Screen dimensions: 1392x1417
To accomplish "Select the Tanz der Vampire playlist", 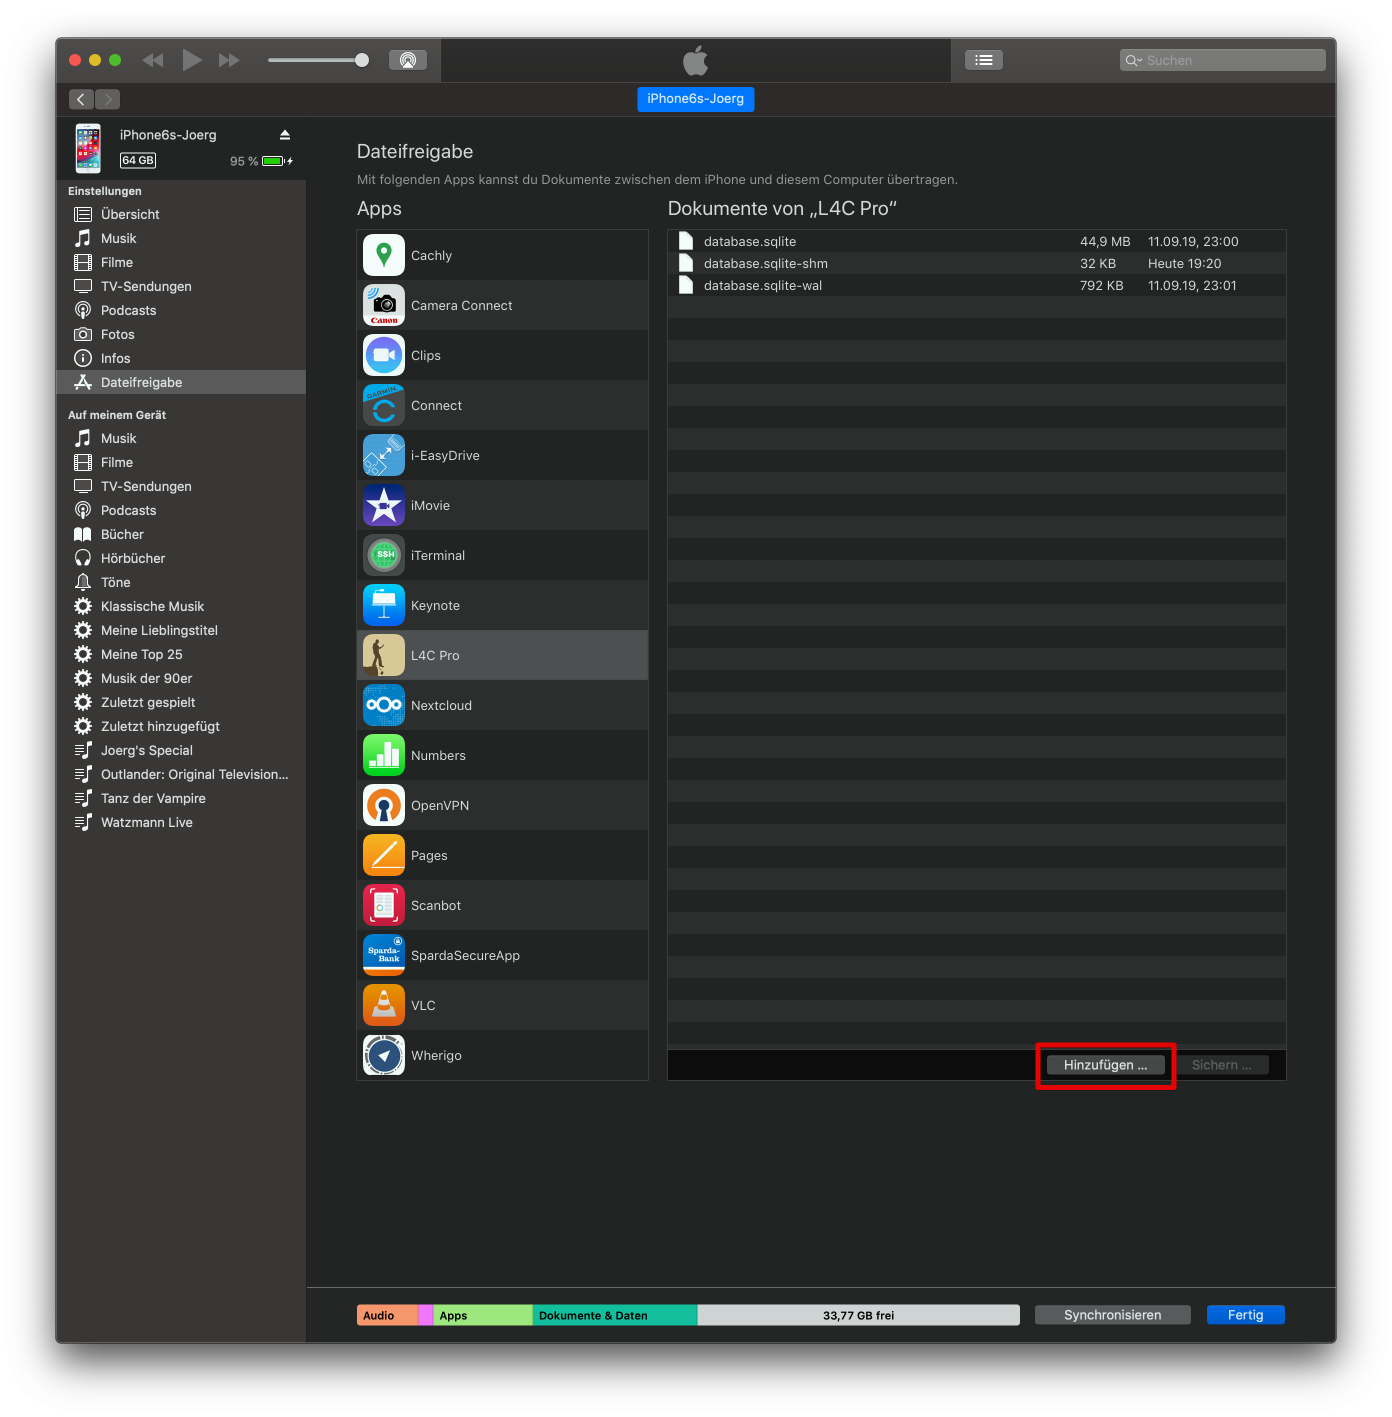I will 181,798.
